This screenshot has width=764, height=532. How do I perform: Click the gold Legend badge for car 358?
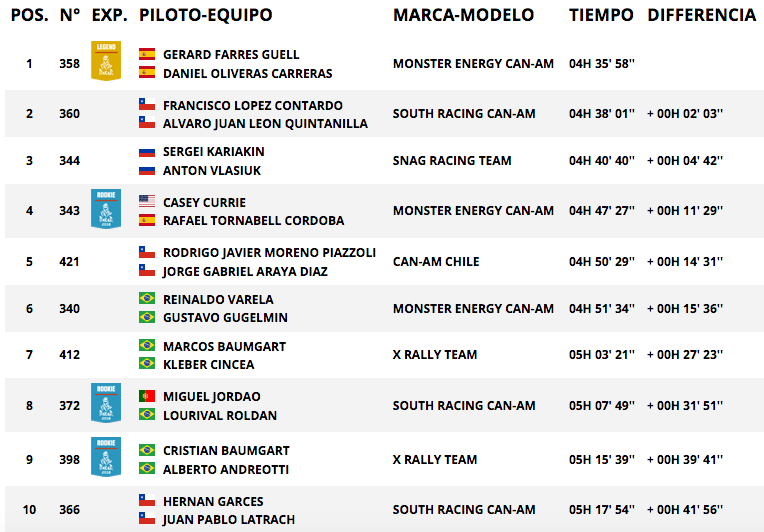(x=106, y=61)
